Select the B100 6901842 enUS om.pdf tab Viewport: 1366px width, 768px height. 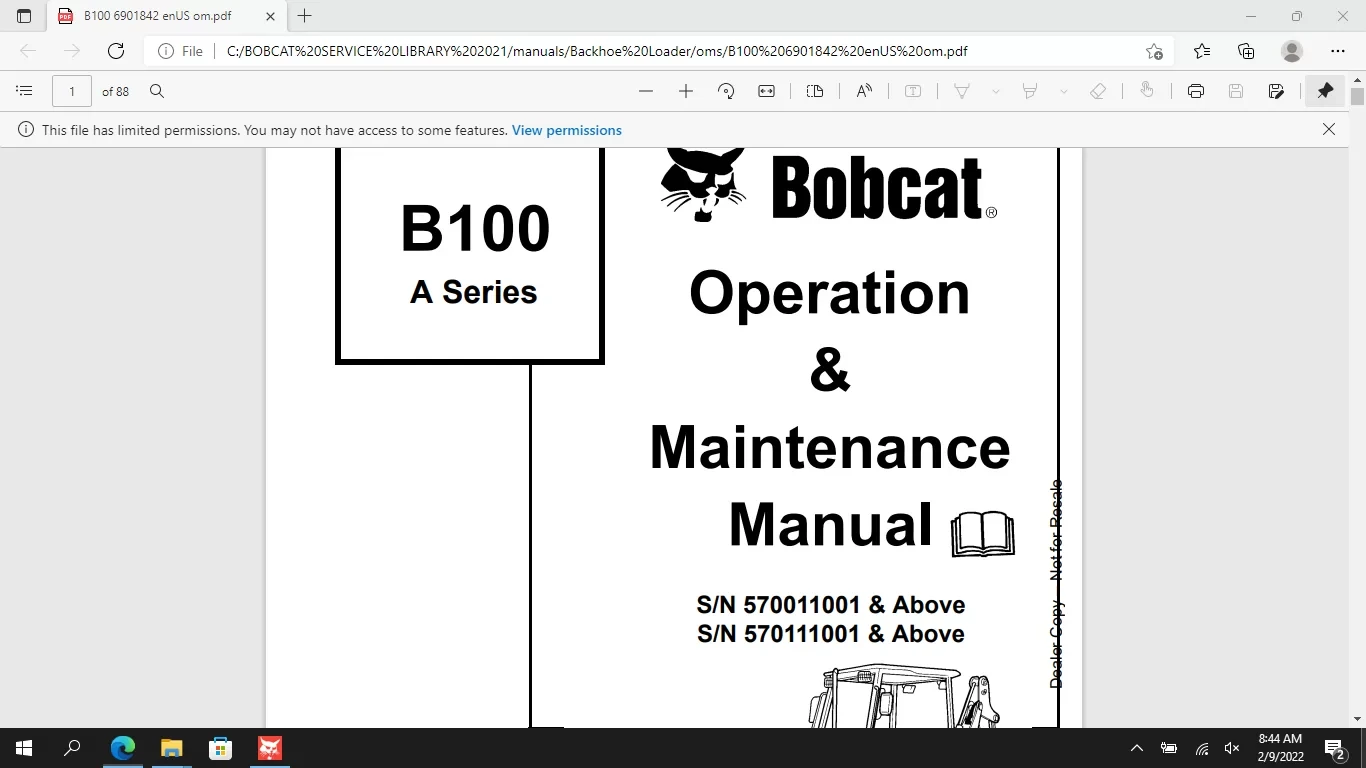157,16
